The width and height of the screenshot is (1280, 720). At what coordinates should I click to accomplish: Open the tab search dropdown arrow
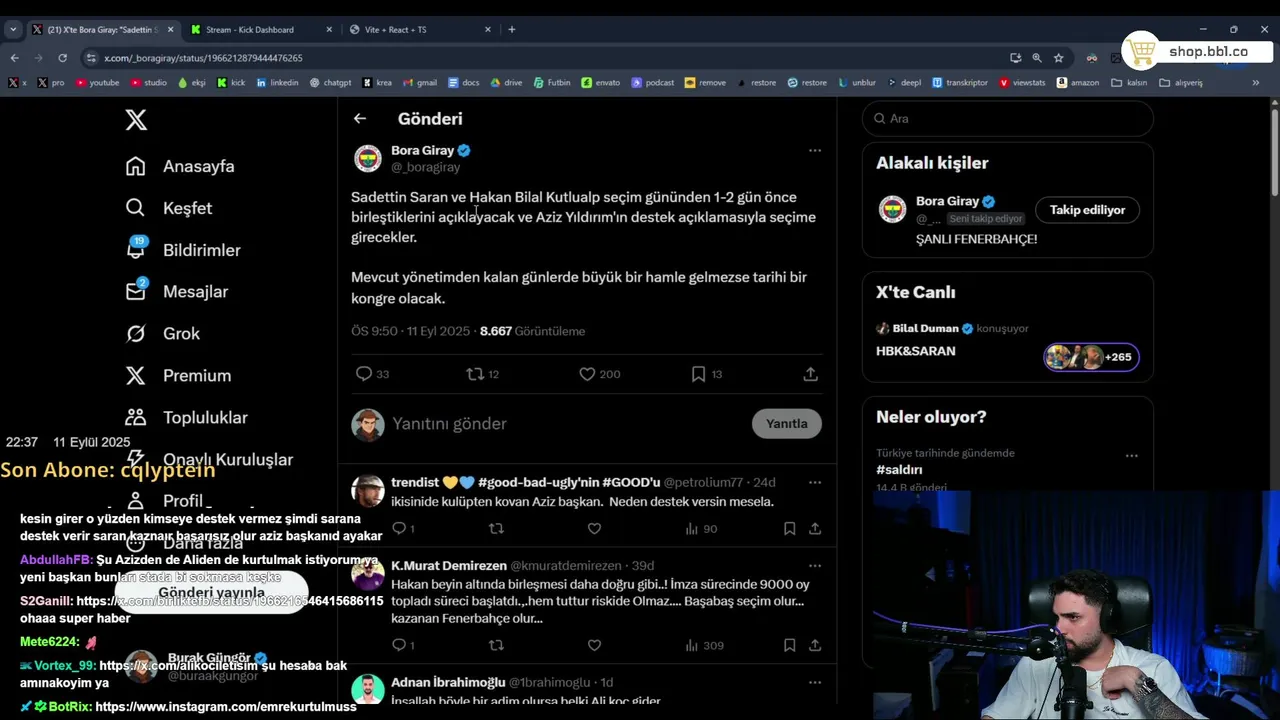click(x=13, y=29)
